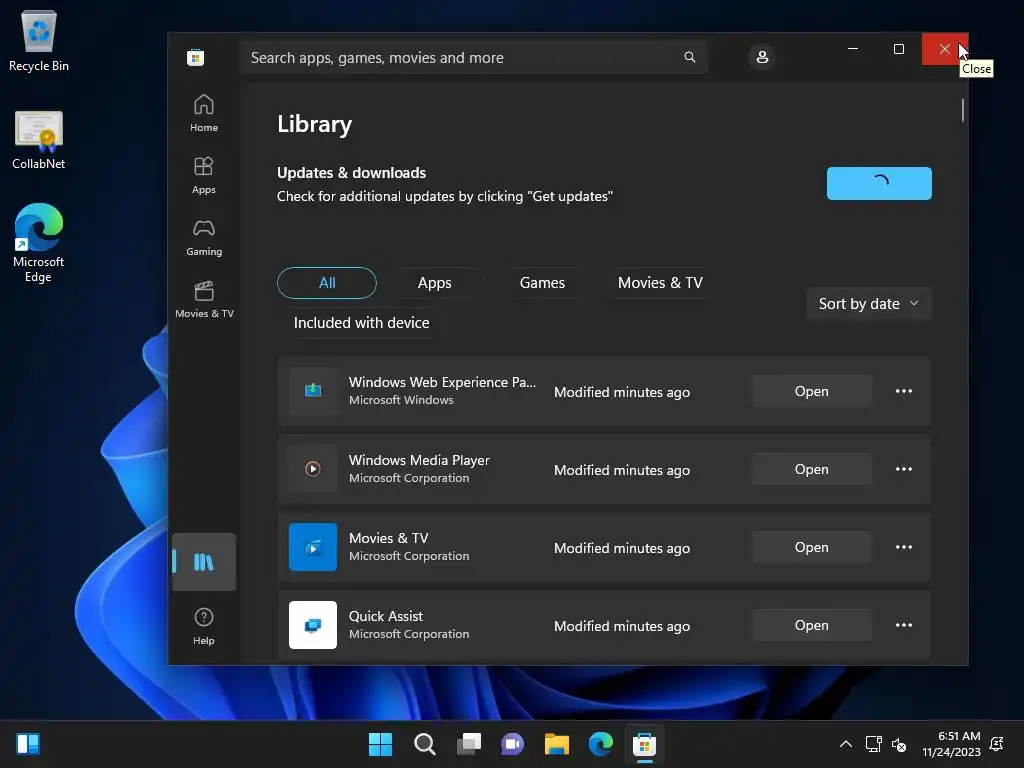1024x768 pixels.
Task: Select Microsoft Edge desktop shortcut
Action: 39,242
